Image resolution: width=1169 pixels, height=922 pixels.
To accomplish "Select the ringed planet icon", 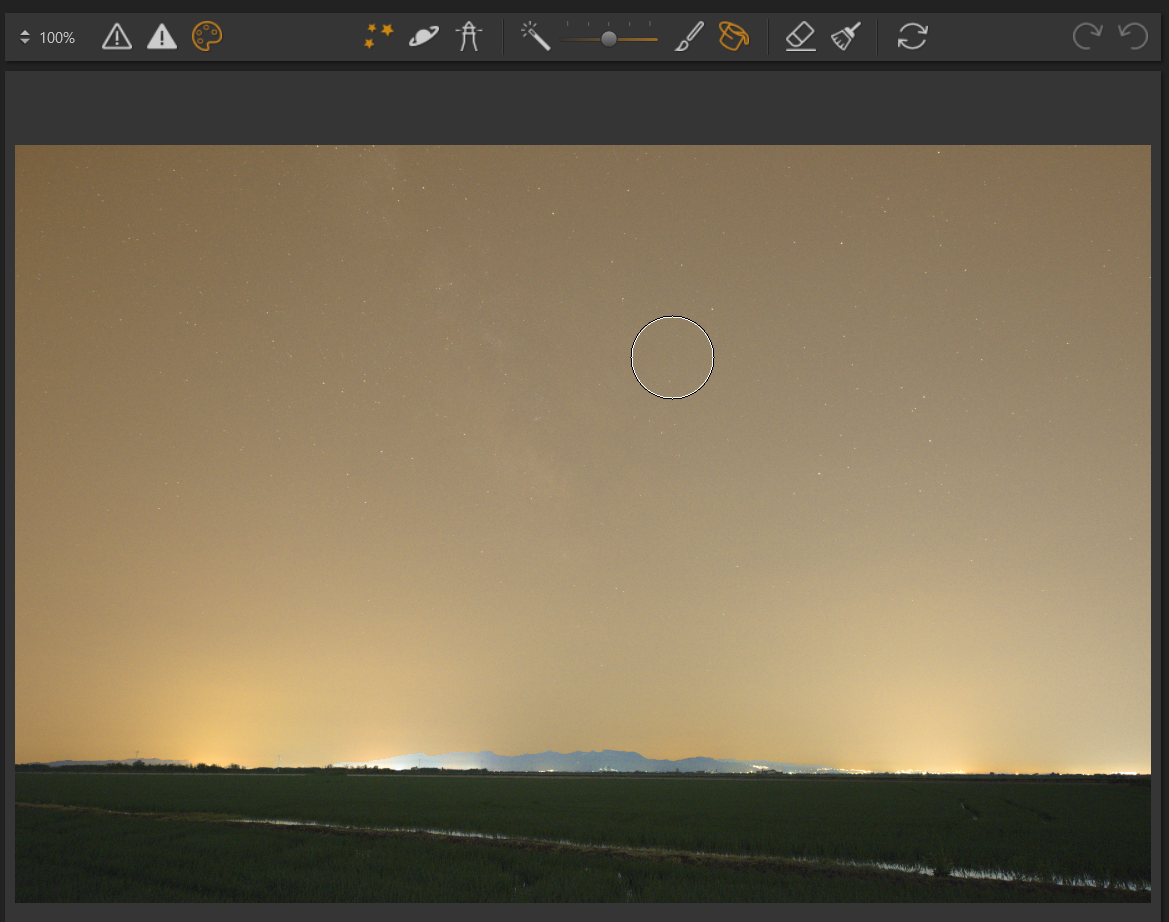I will coord(423,36).
